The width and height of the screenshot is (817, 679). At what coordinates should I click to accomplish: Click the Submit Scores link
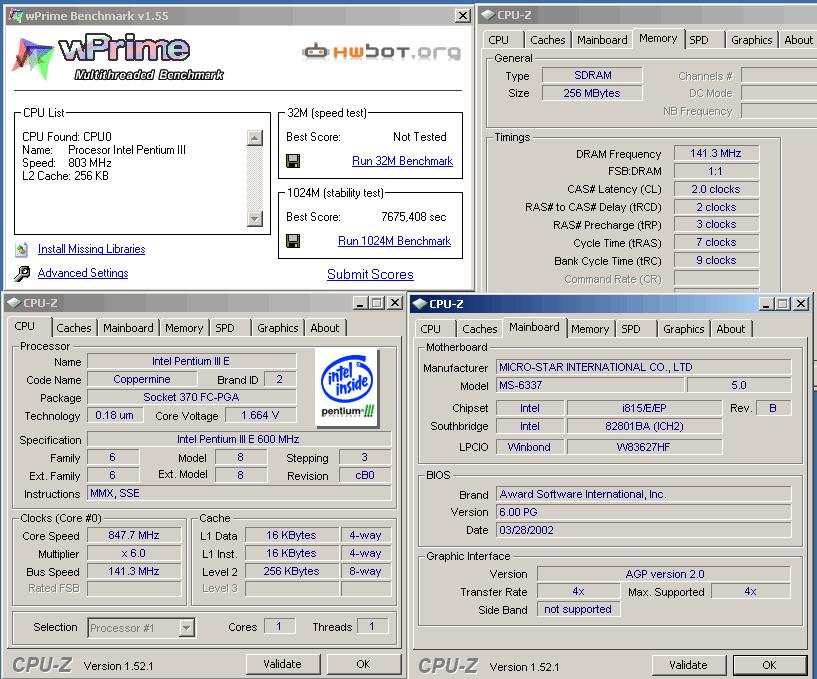370,274
